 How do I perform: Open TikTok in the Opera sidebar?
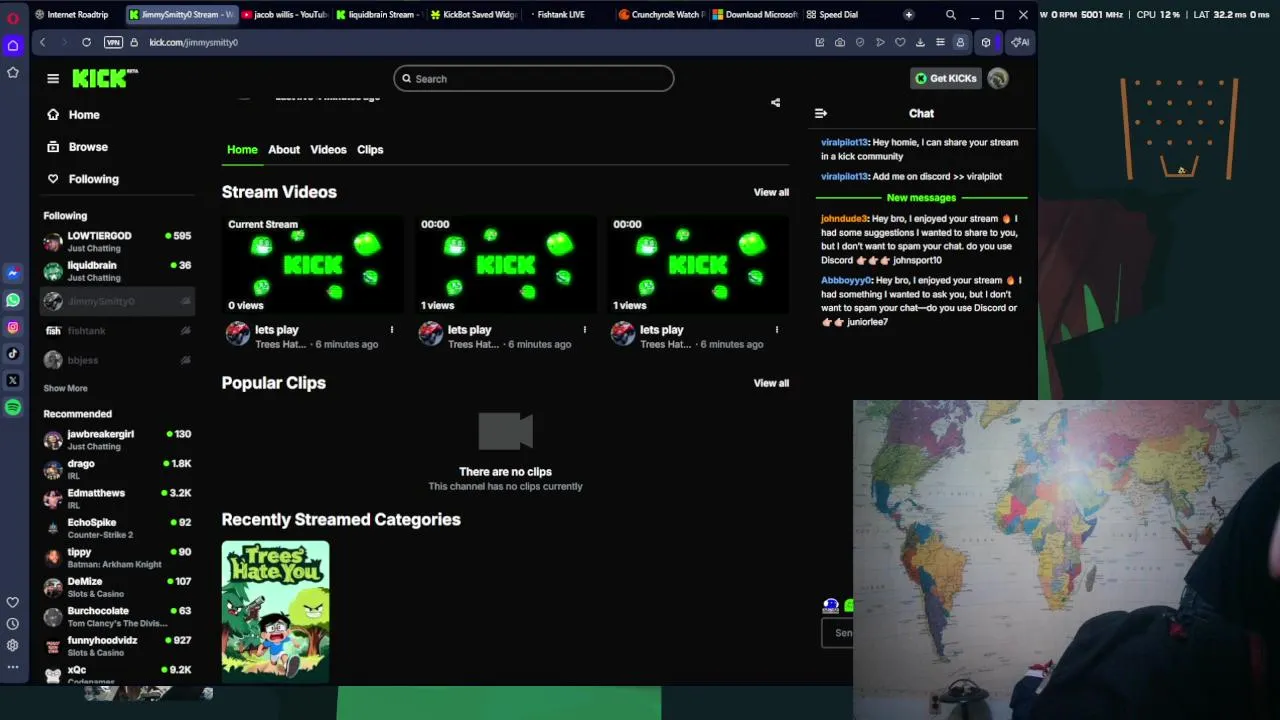pos(13,353)
